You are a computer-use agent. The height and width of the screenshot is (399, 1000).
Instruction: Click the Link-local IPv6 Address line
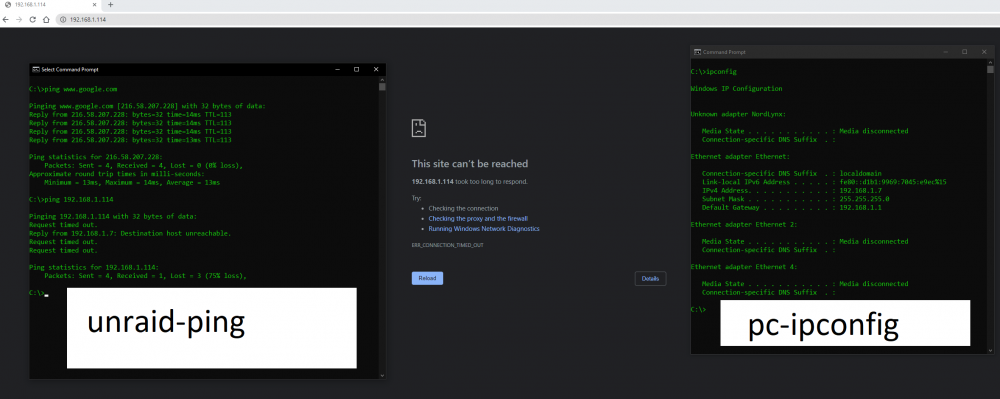[x=824, y=182]
